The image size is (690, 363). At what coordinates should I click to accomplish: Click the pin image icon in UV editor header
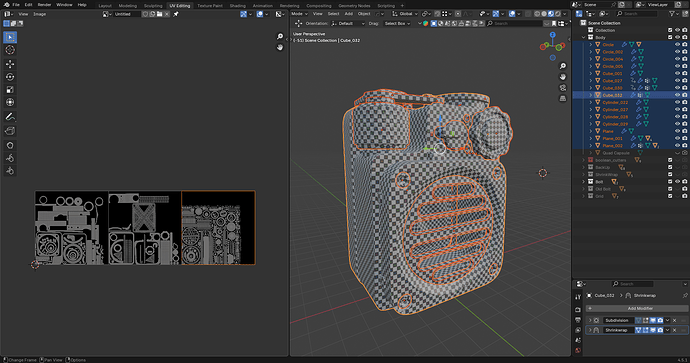(176, 14)
